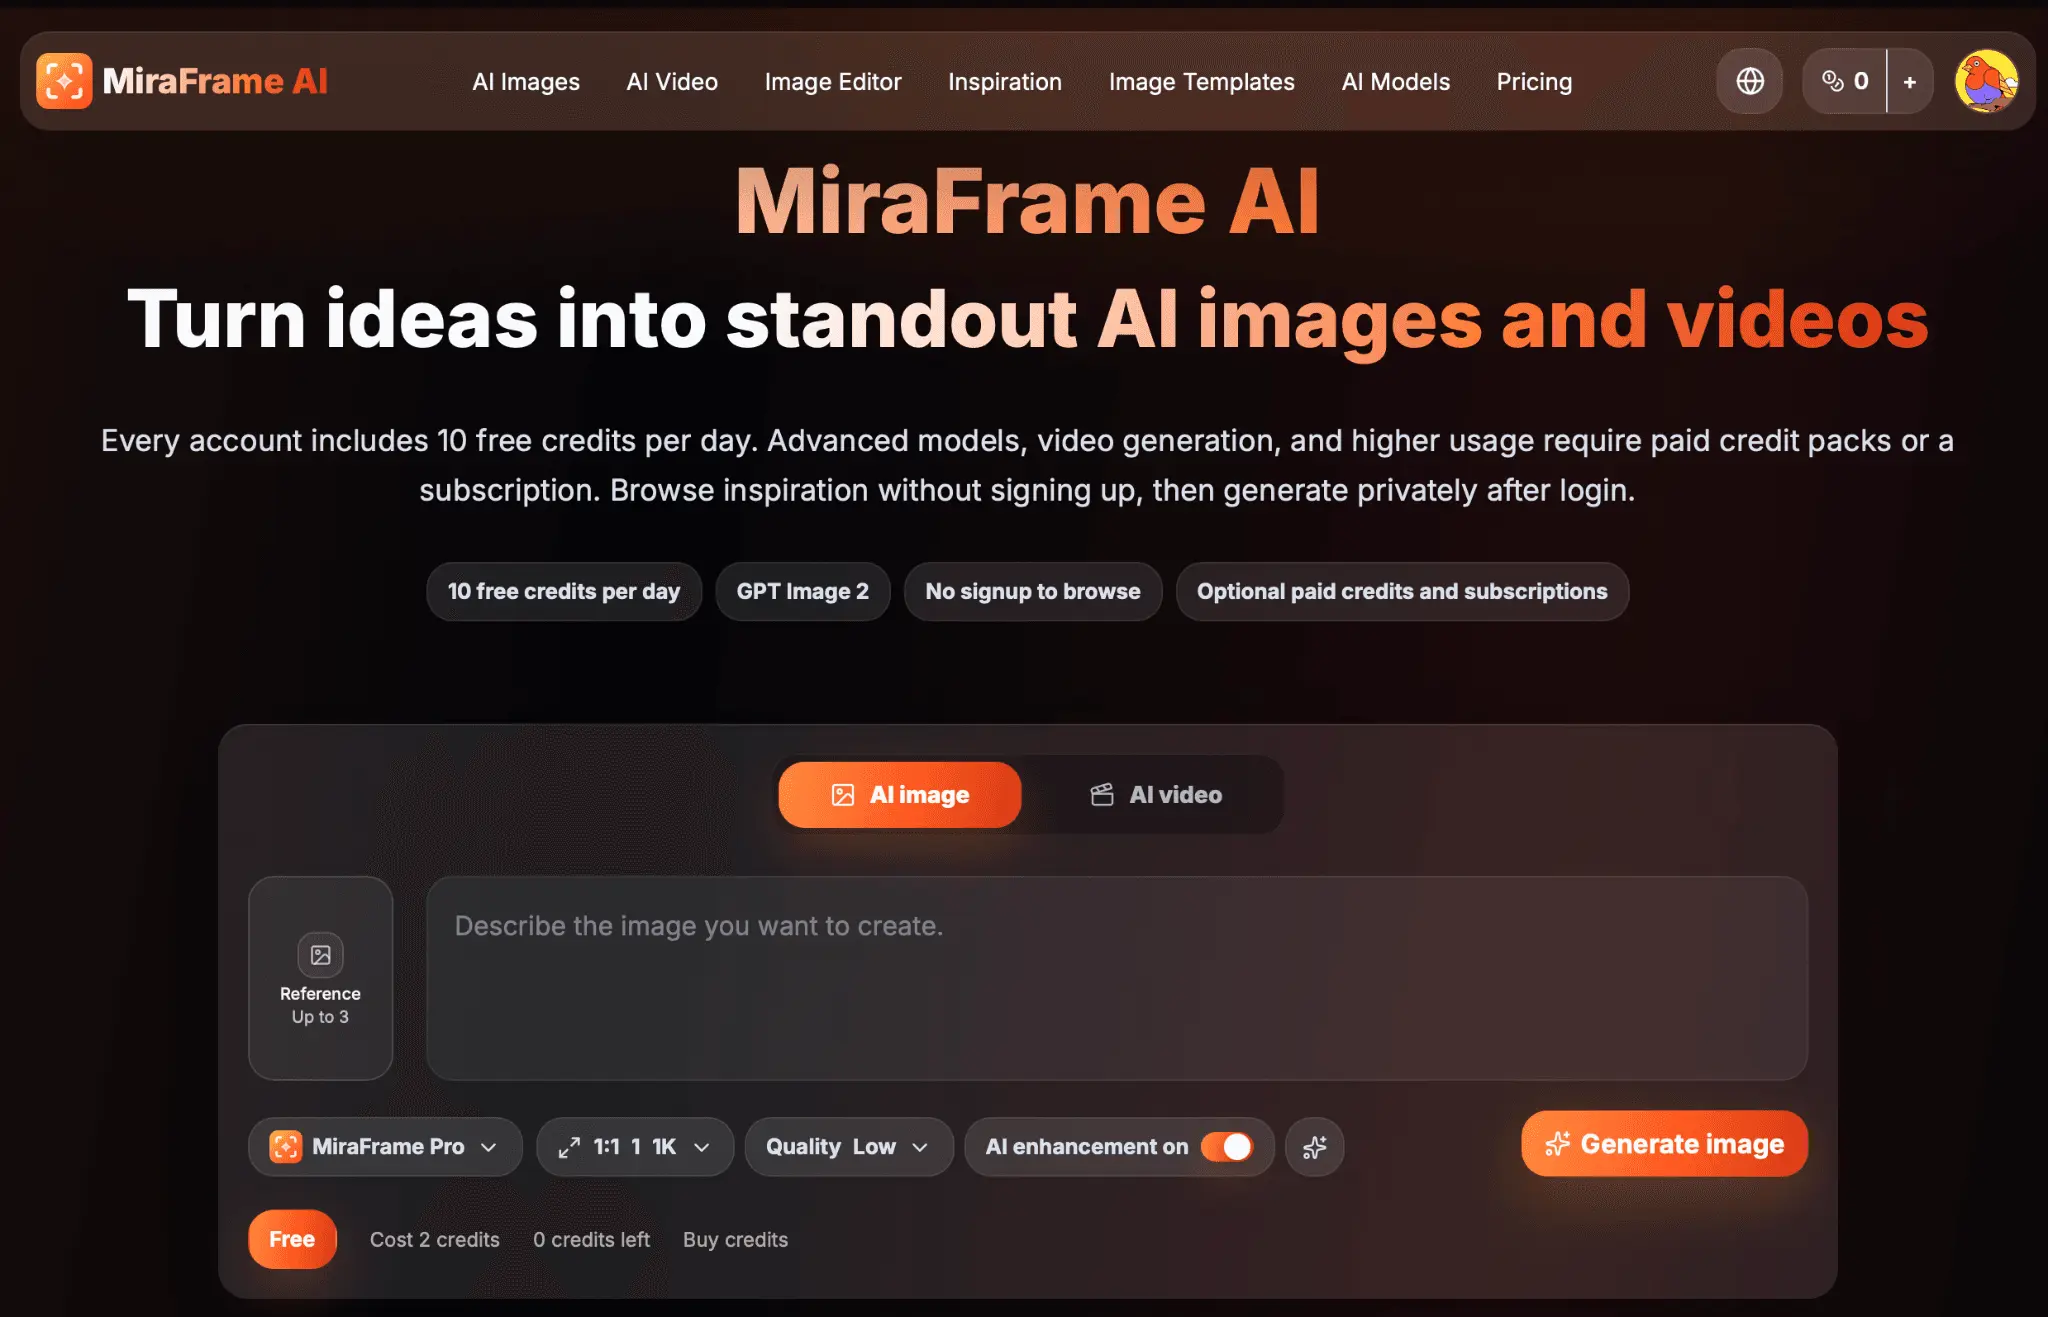Navigate to the Inspiration page
The height and width of the screenshot is (1317, 2048).
click(x=1005, y=82)
